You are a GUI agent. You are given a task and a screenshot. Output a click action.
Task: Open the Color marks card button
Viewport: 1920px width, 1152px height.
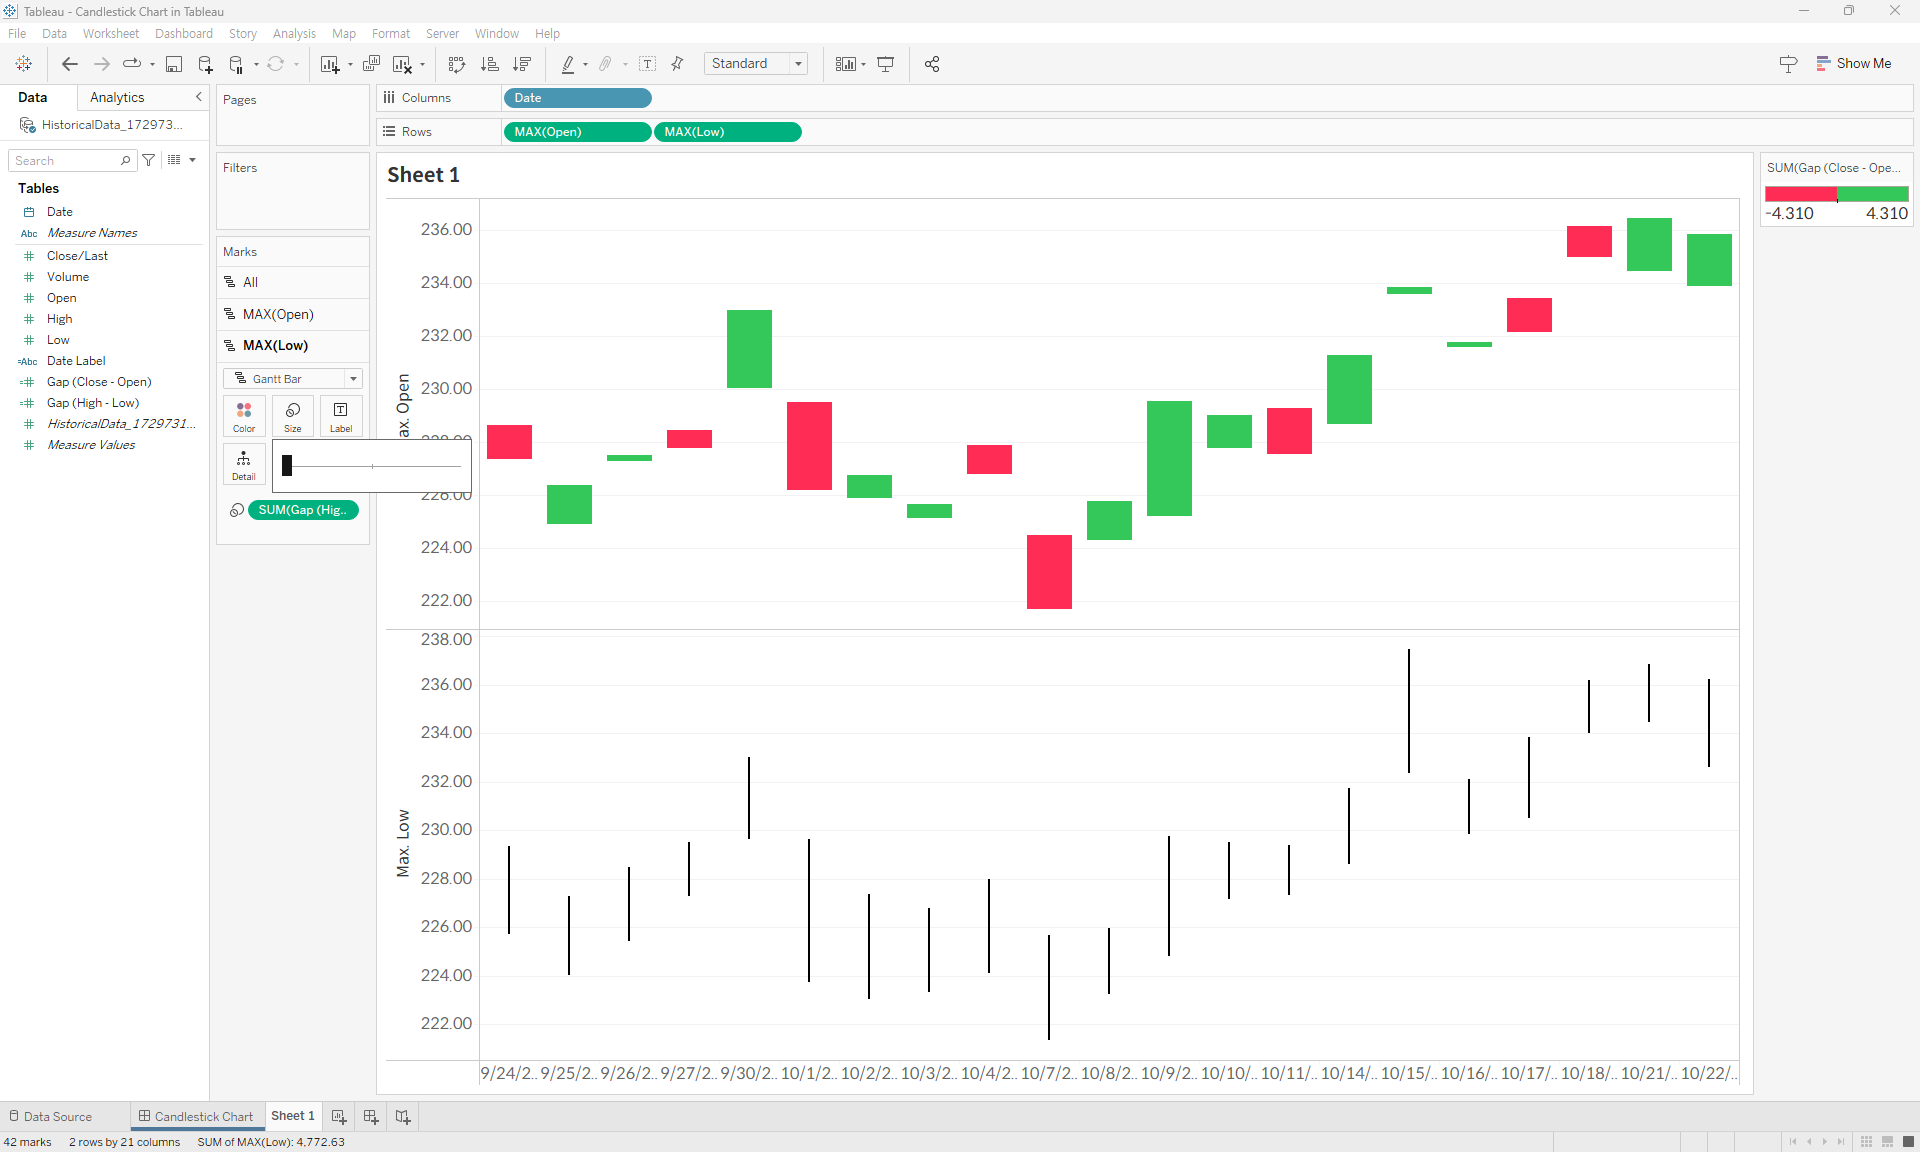click(244, 416)
